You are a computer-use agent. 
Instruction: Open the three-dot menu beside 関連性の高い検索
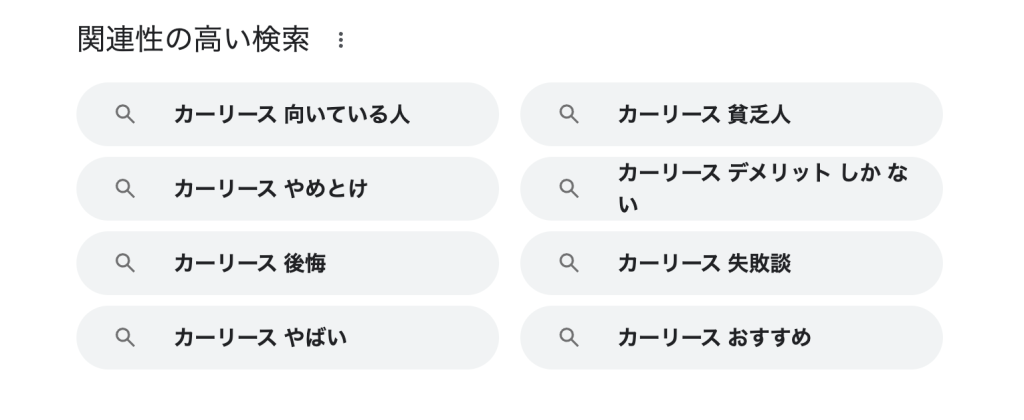click(340, 40)
